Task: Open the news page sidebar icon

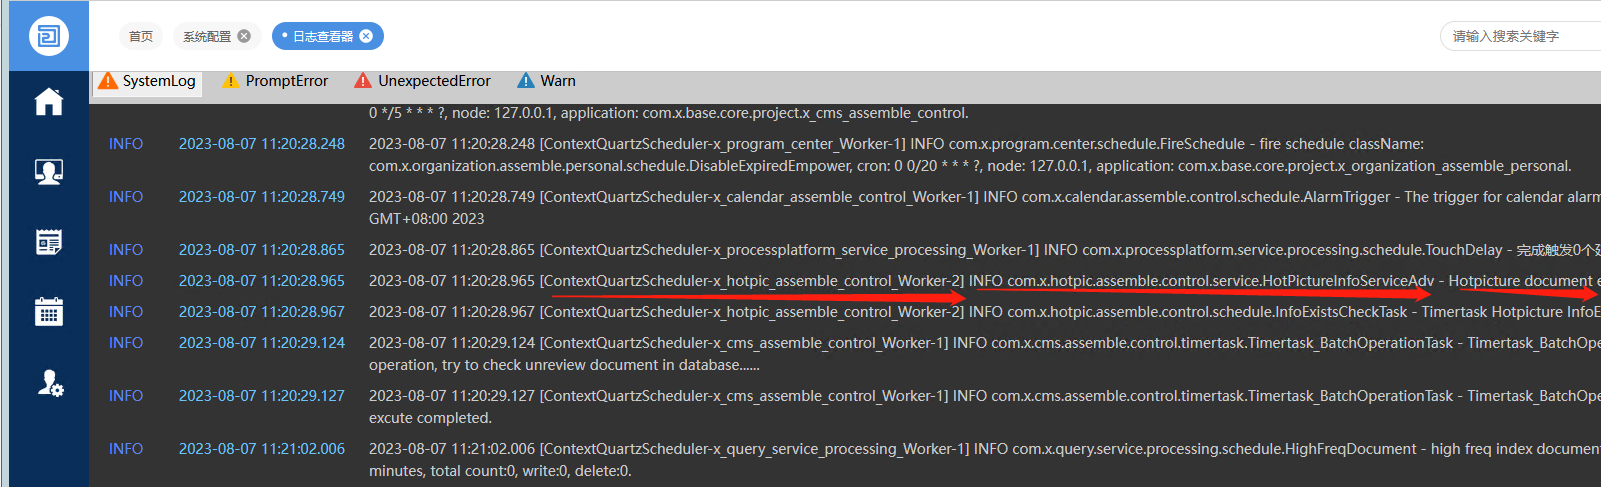Action: pos(48,242)
